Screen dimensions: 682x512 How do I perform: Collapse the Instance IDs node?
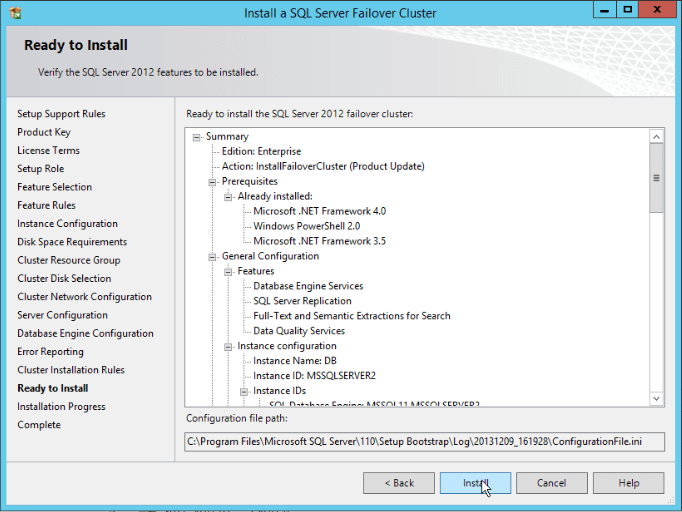[244, 391]
